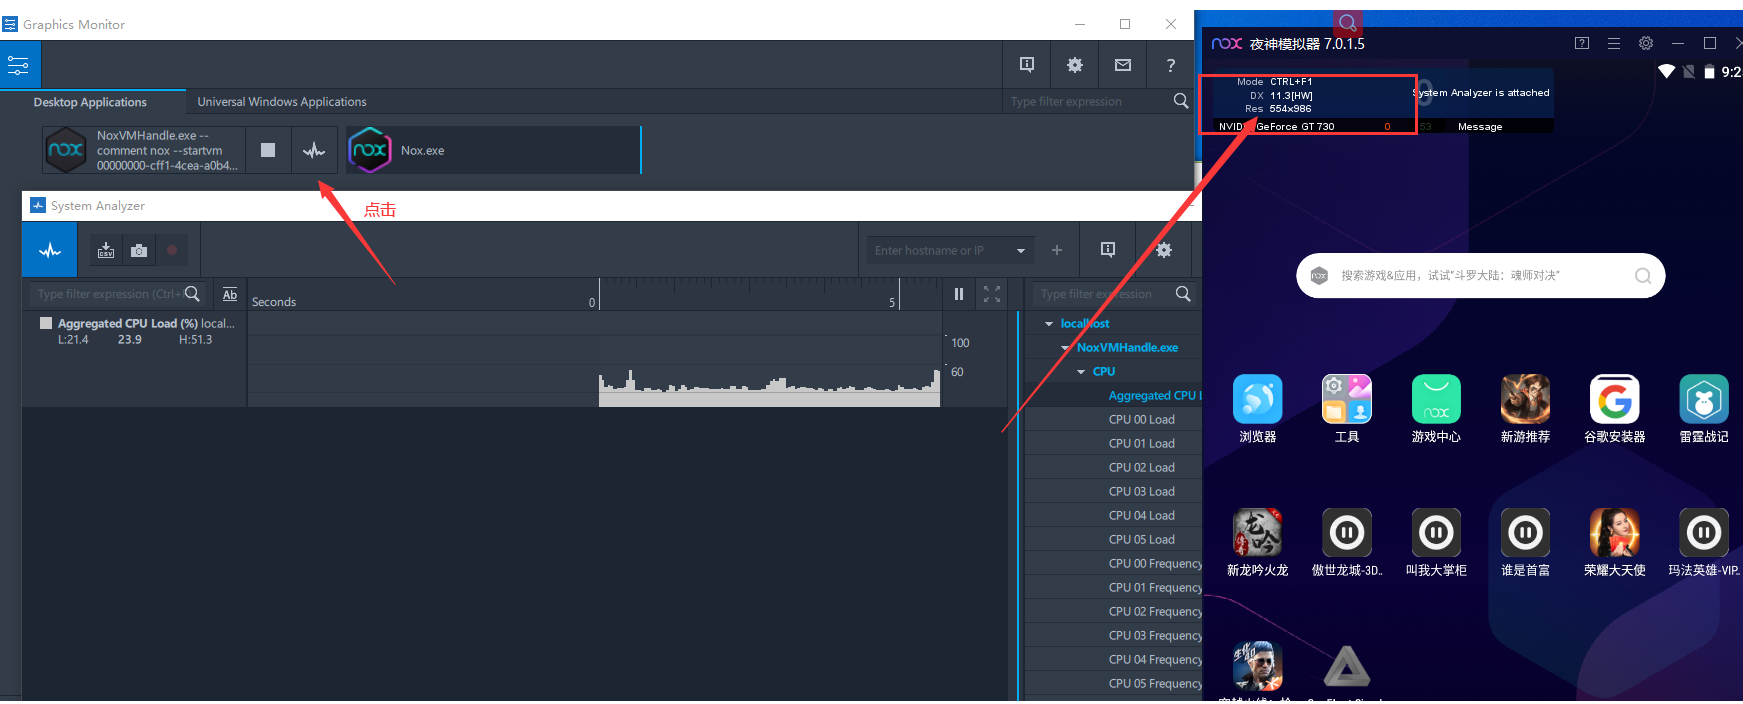Collapse the localhost tree node
The height and width of the screenshot is (704, 1743).
tap(1049, 324)
